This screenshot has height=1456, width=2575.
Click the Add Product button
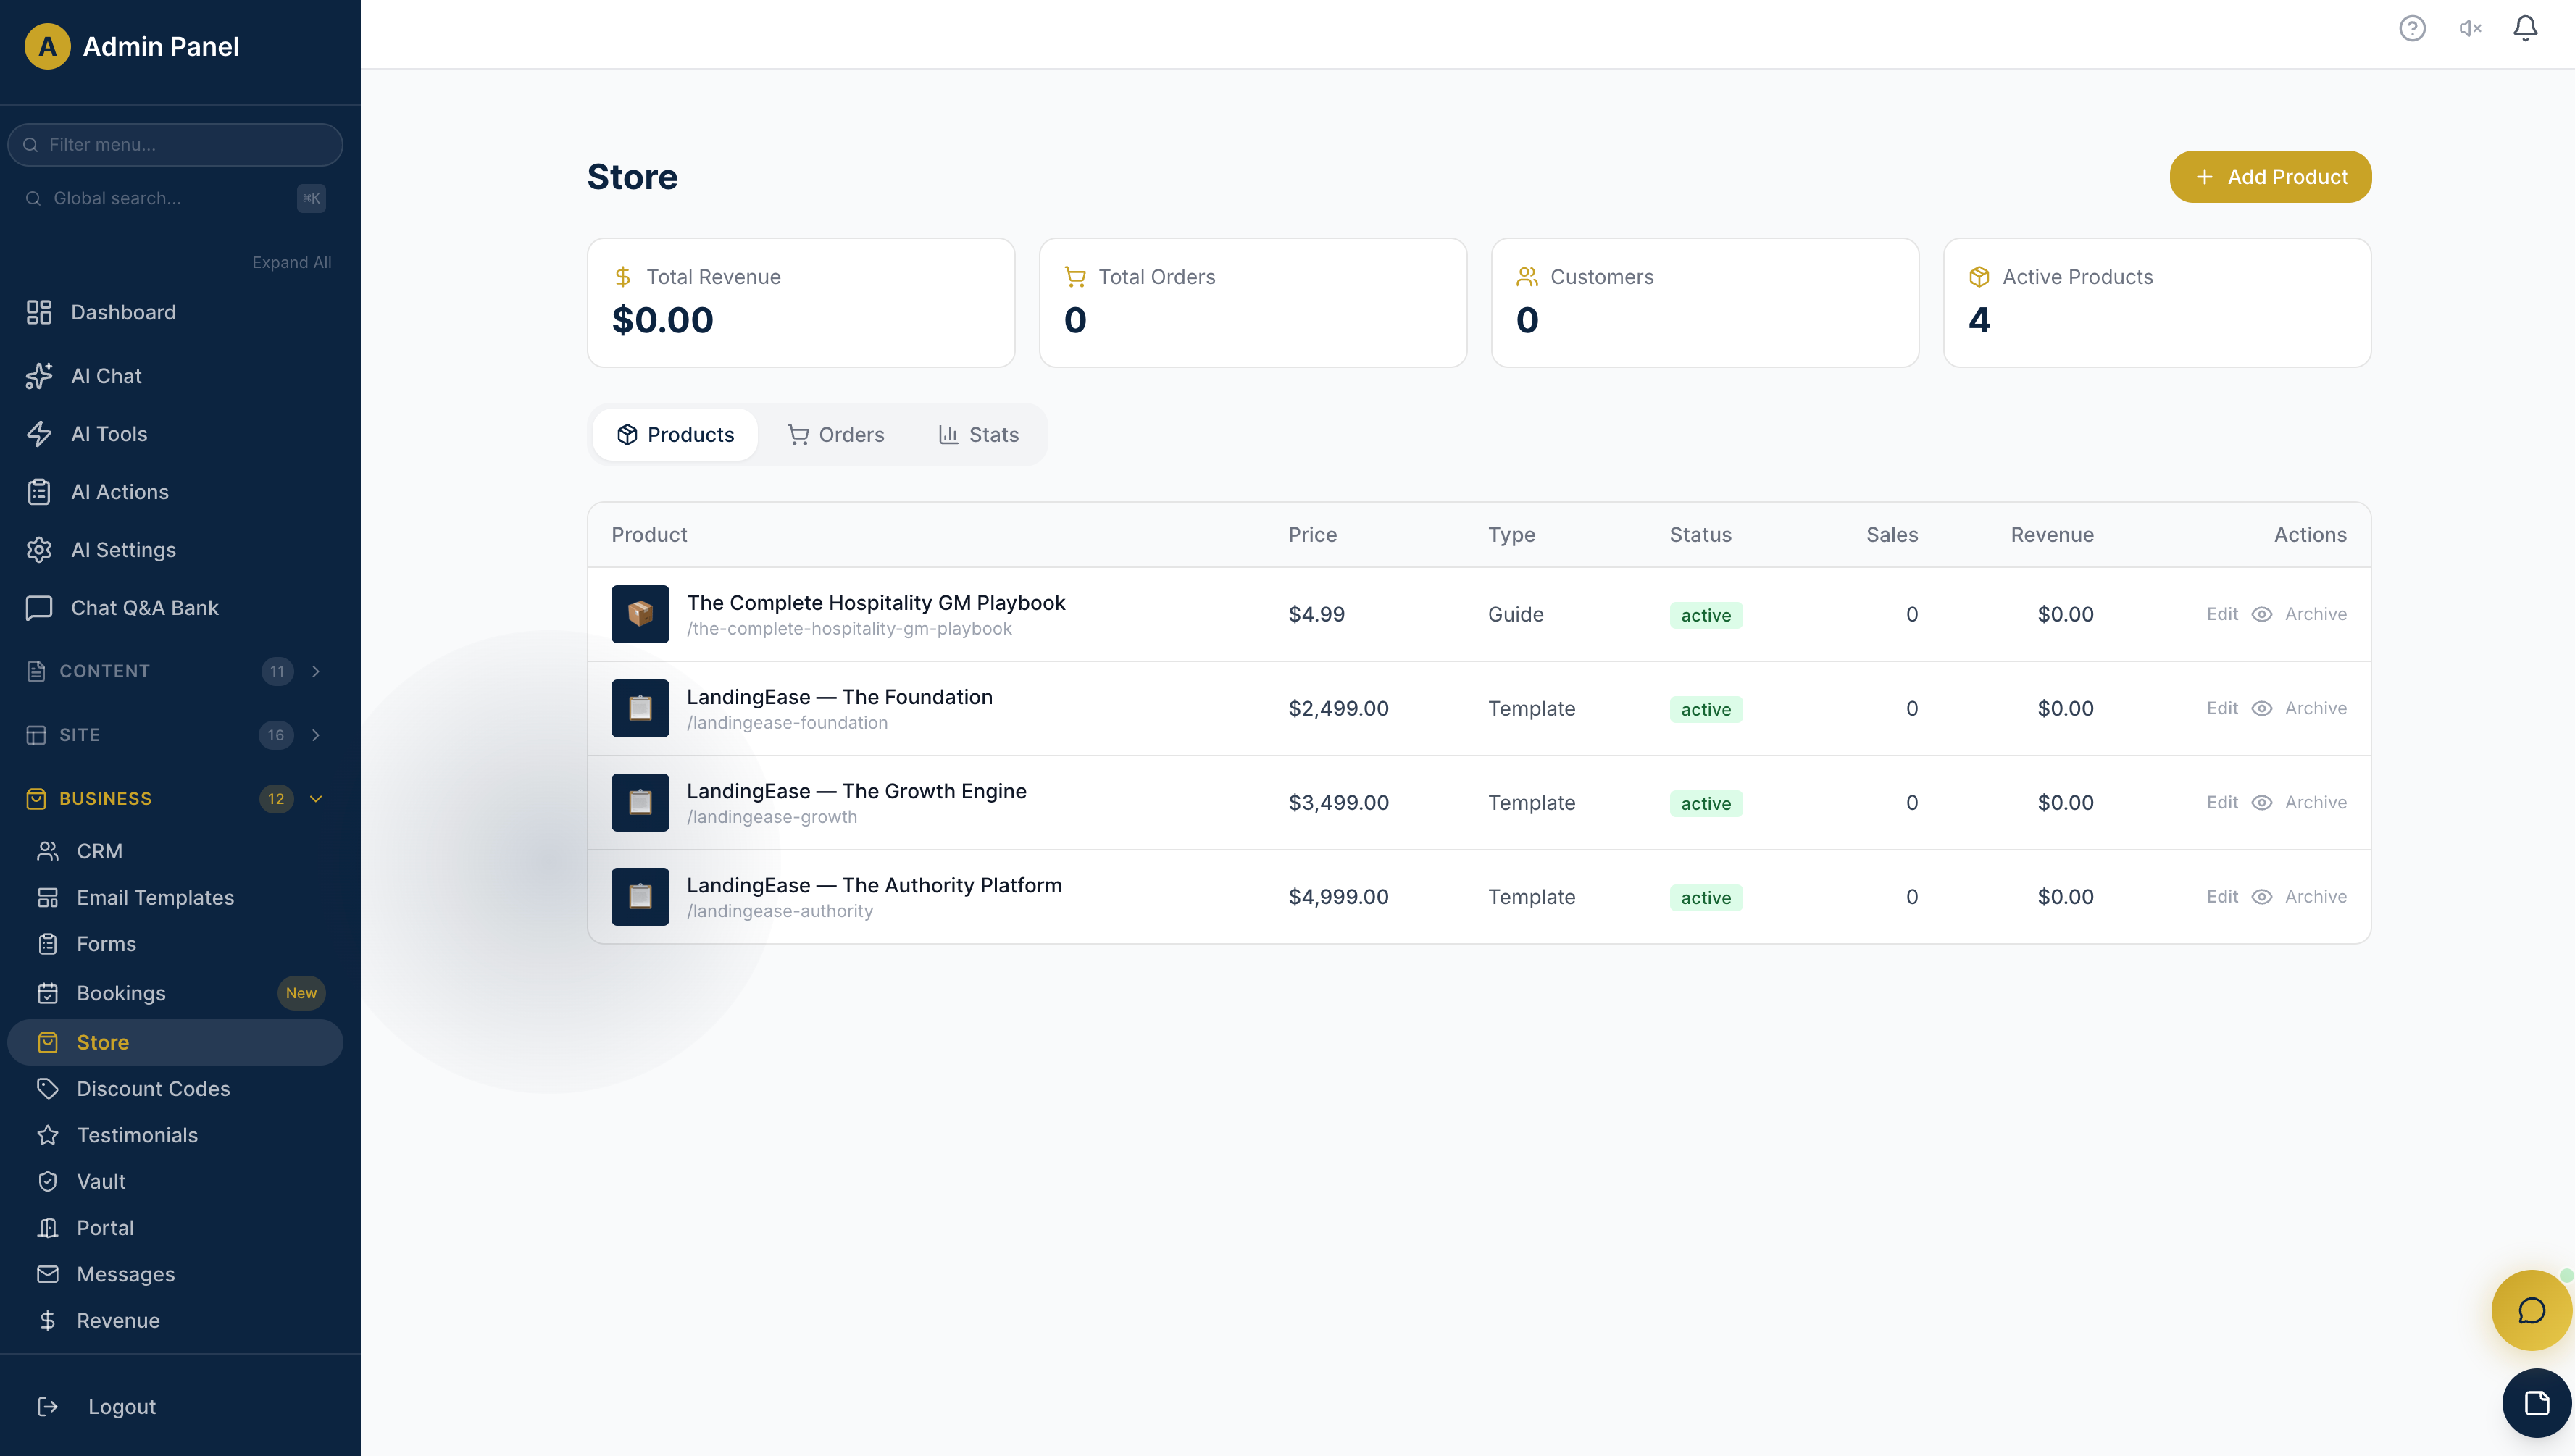[x=2270, y=176]
